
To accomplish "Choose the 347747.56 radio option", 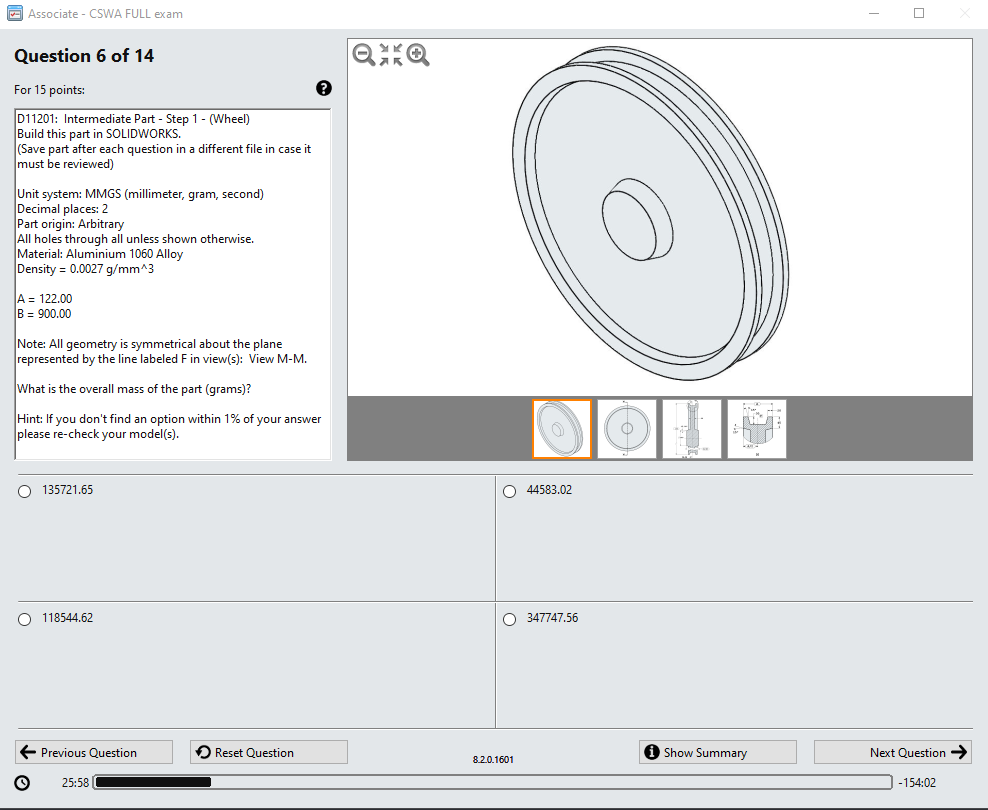I will tap(510, 619).
